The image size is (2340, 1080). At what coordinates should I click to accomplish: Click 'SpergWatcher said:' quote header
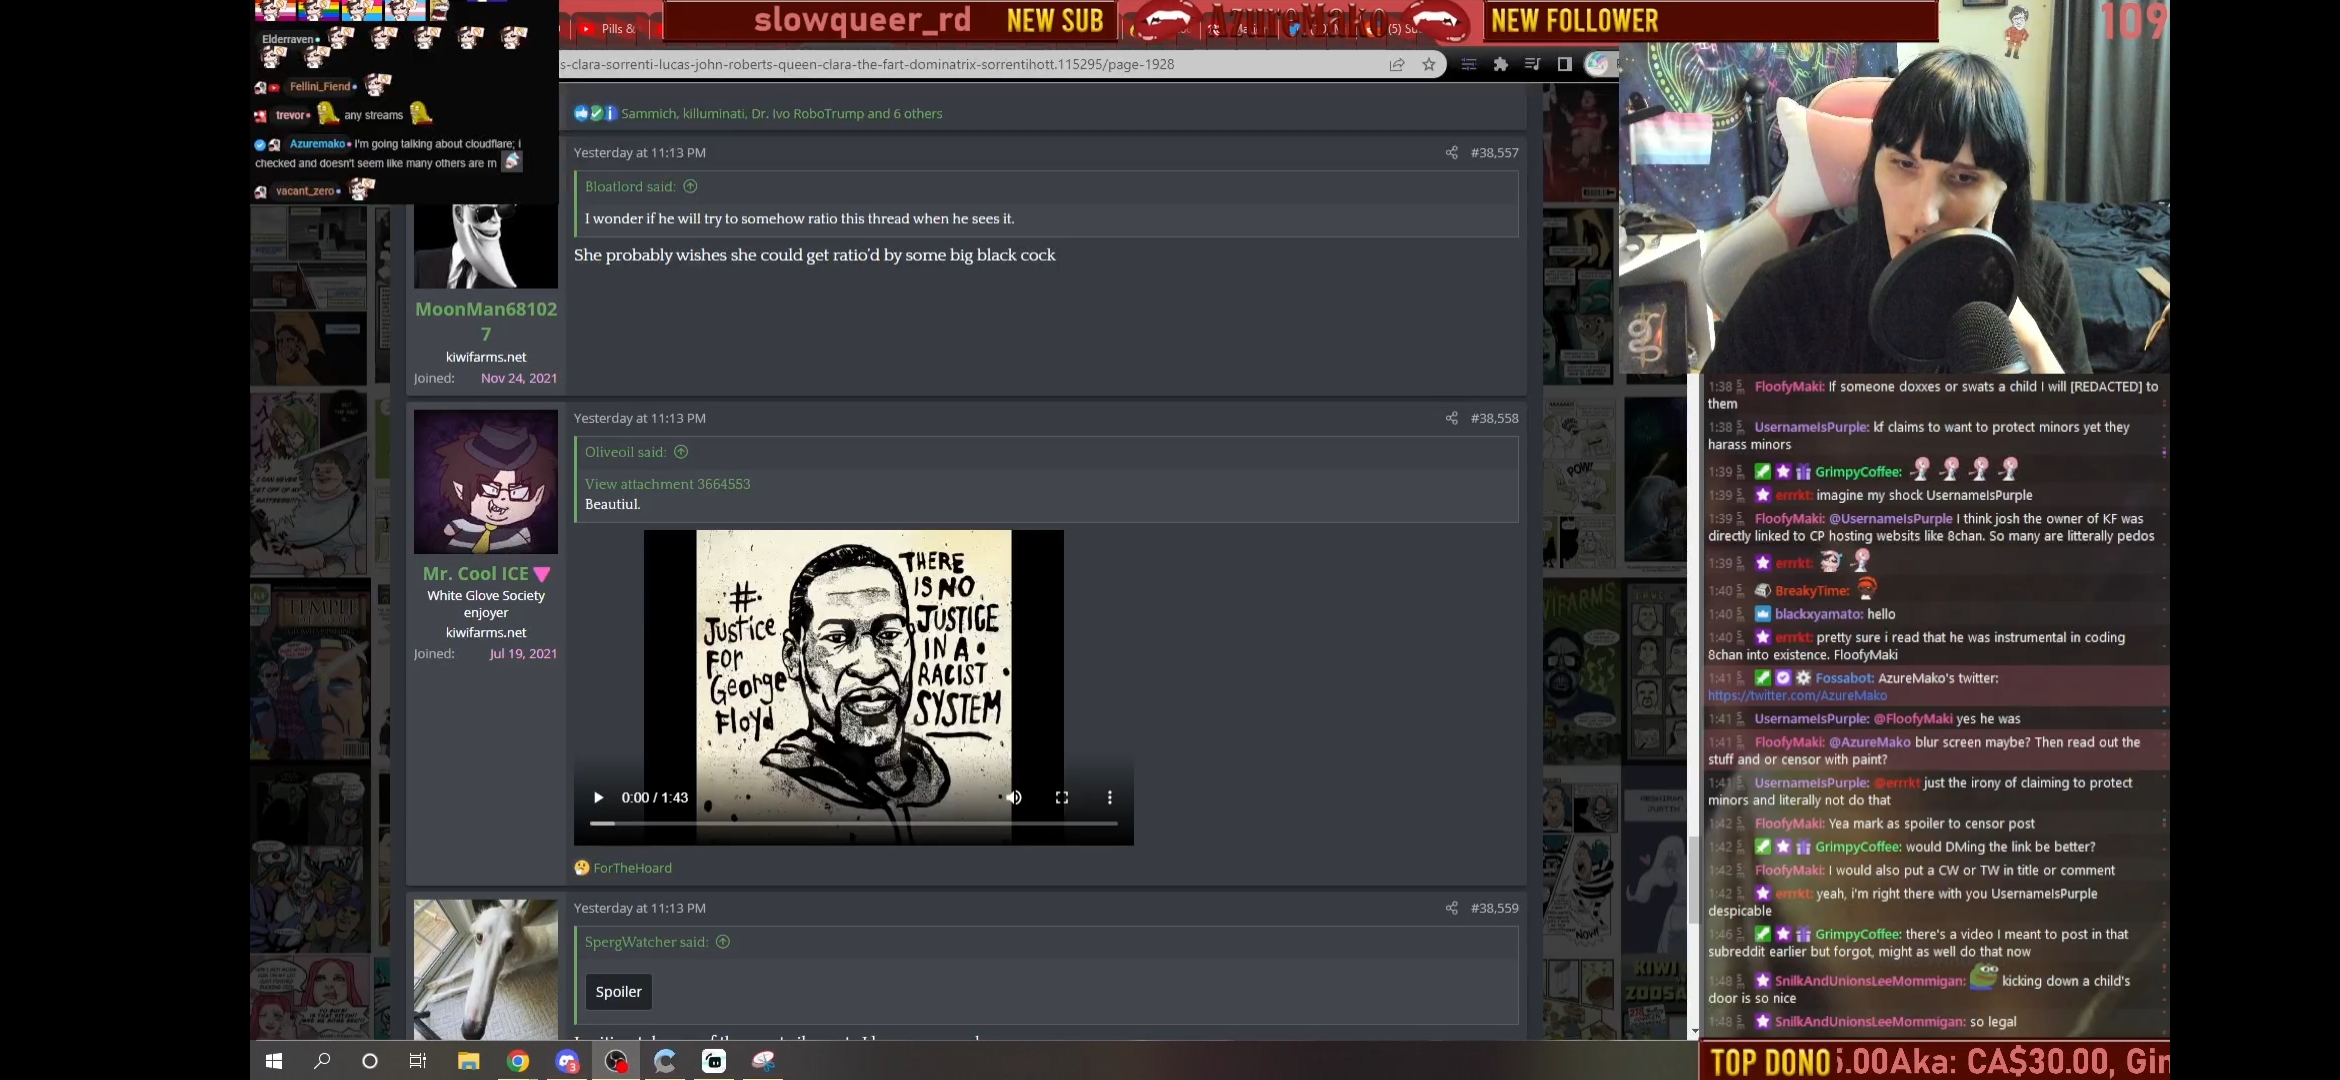point(646,942)
